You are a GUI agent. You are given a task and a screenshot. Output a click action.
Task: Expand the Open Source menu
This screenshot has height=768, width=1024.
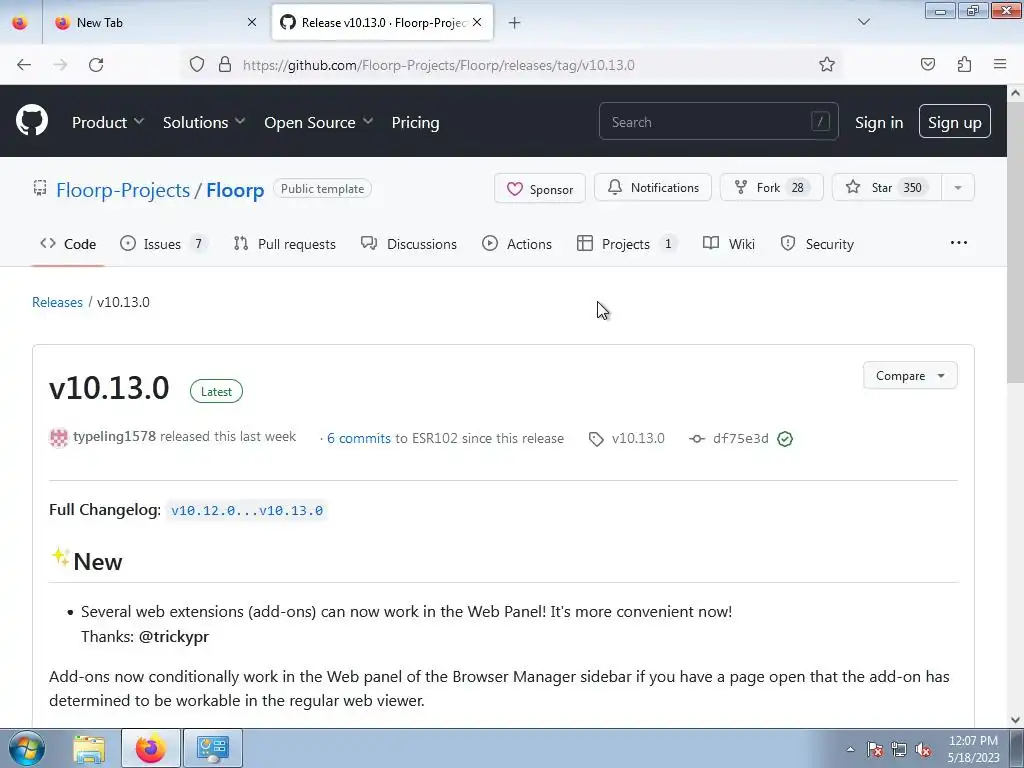tap(318, 122)
